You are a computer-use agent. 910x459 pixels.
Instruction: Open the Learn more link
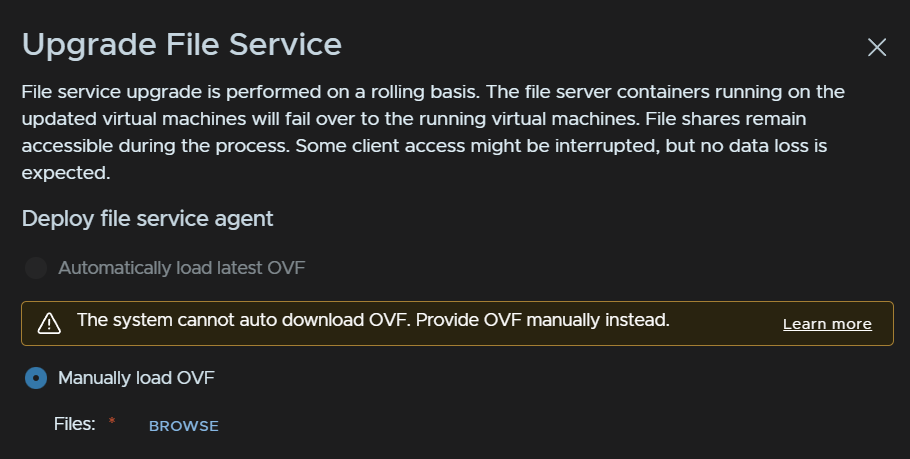tap(827, 324)
